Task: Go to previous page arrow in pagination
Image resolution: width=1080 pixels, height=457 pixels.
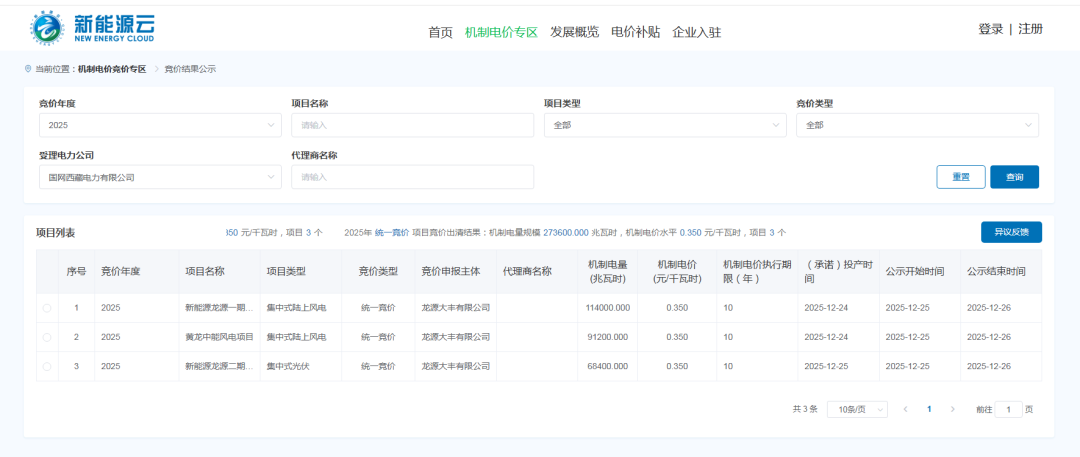Action: click(905, 409)
